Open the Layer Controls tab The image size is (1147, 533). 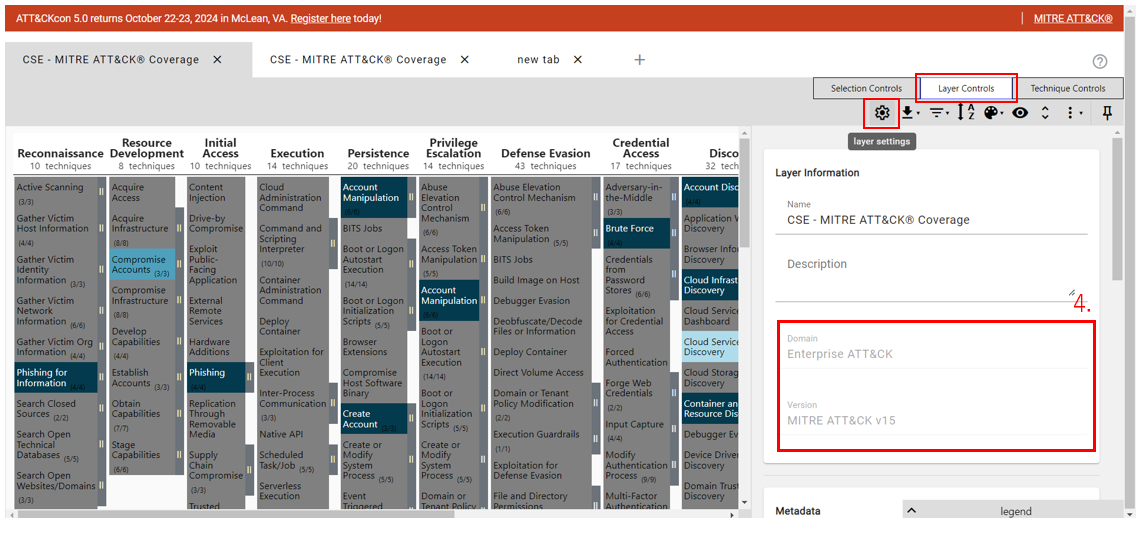(966, 88)
